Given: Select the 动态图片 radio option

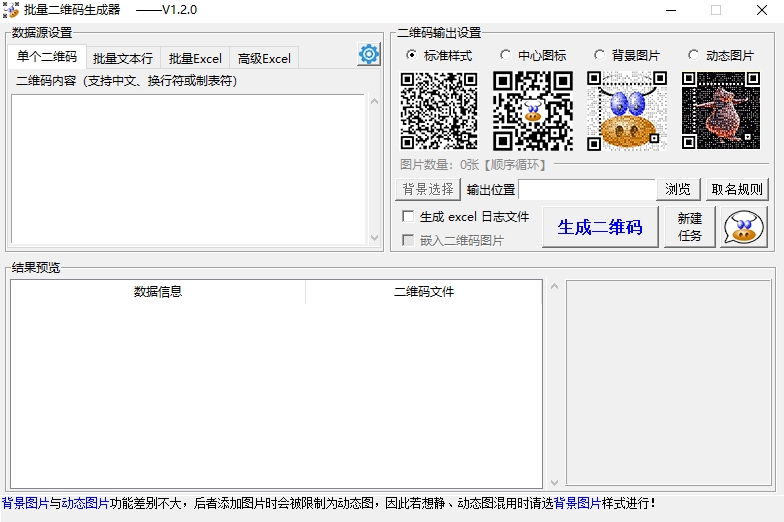Looking at the screenshot, I should 693,55.
